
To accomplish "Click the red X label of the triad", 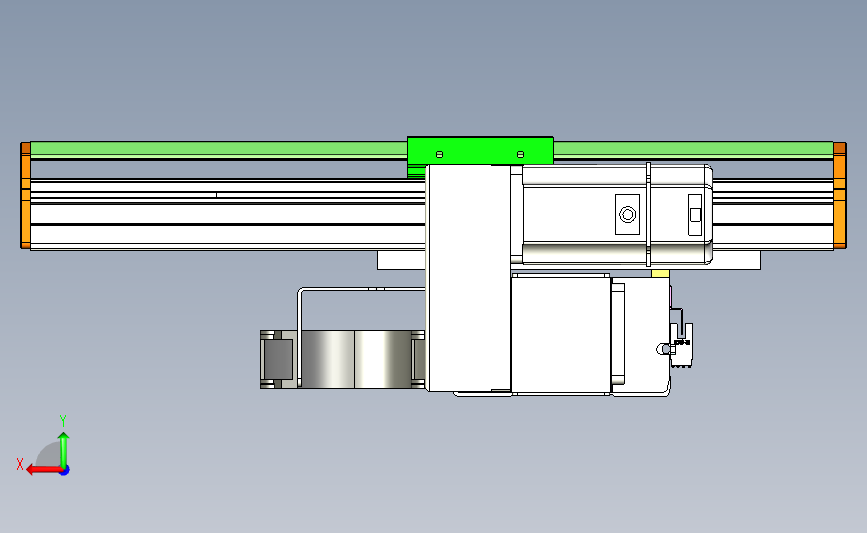I will [20, 464].
